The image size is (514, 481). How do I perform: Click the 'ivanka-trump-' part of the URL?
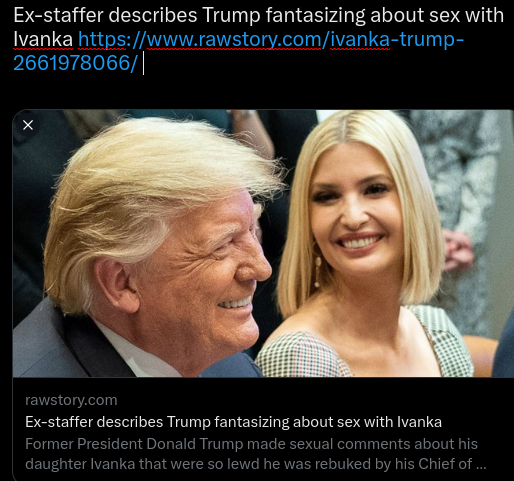click(397, 40)
